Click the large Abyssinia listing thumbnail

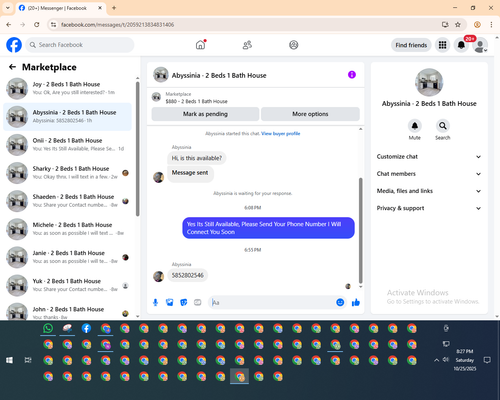point(429,82)
